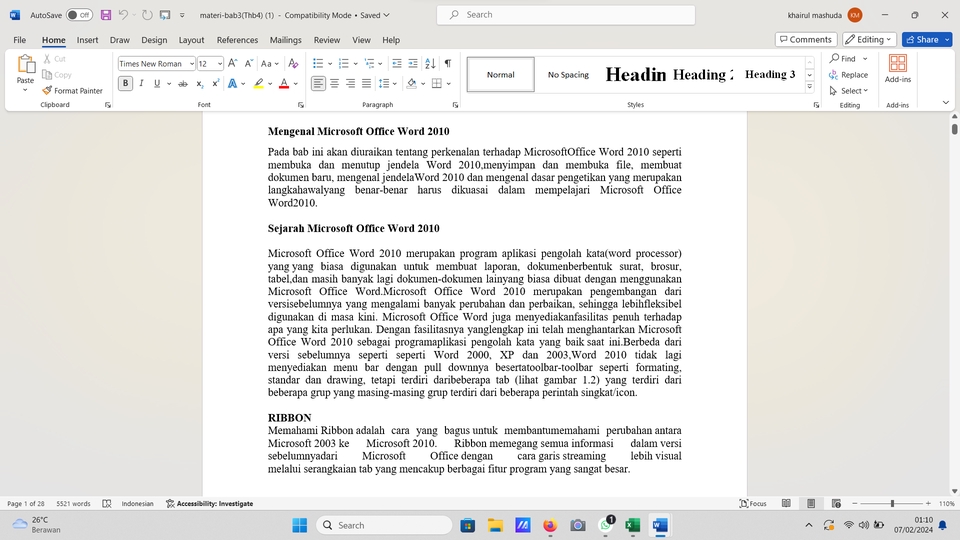Click Focus mode button
960x540 pixels.
pos(753,503)
